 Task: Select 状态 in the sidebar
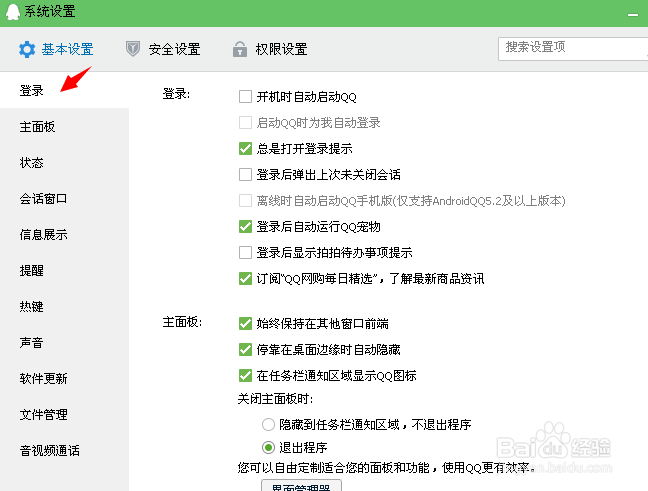(64, 162)
